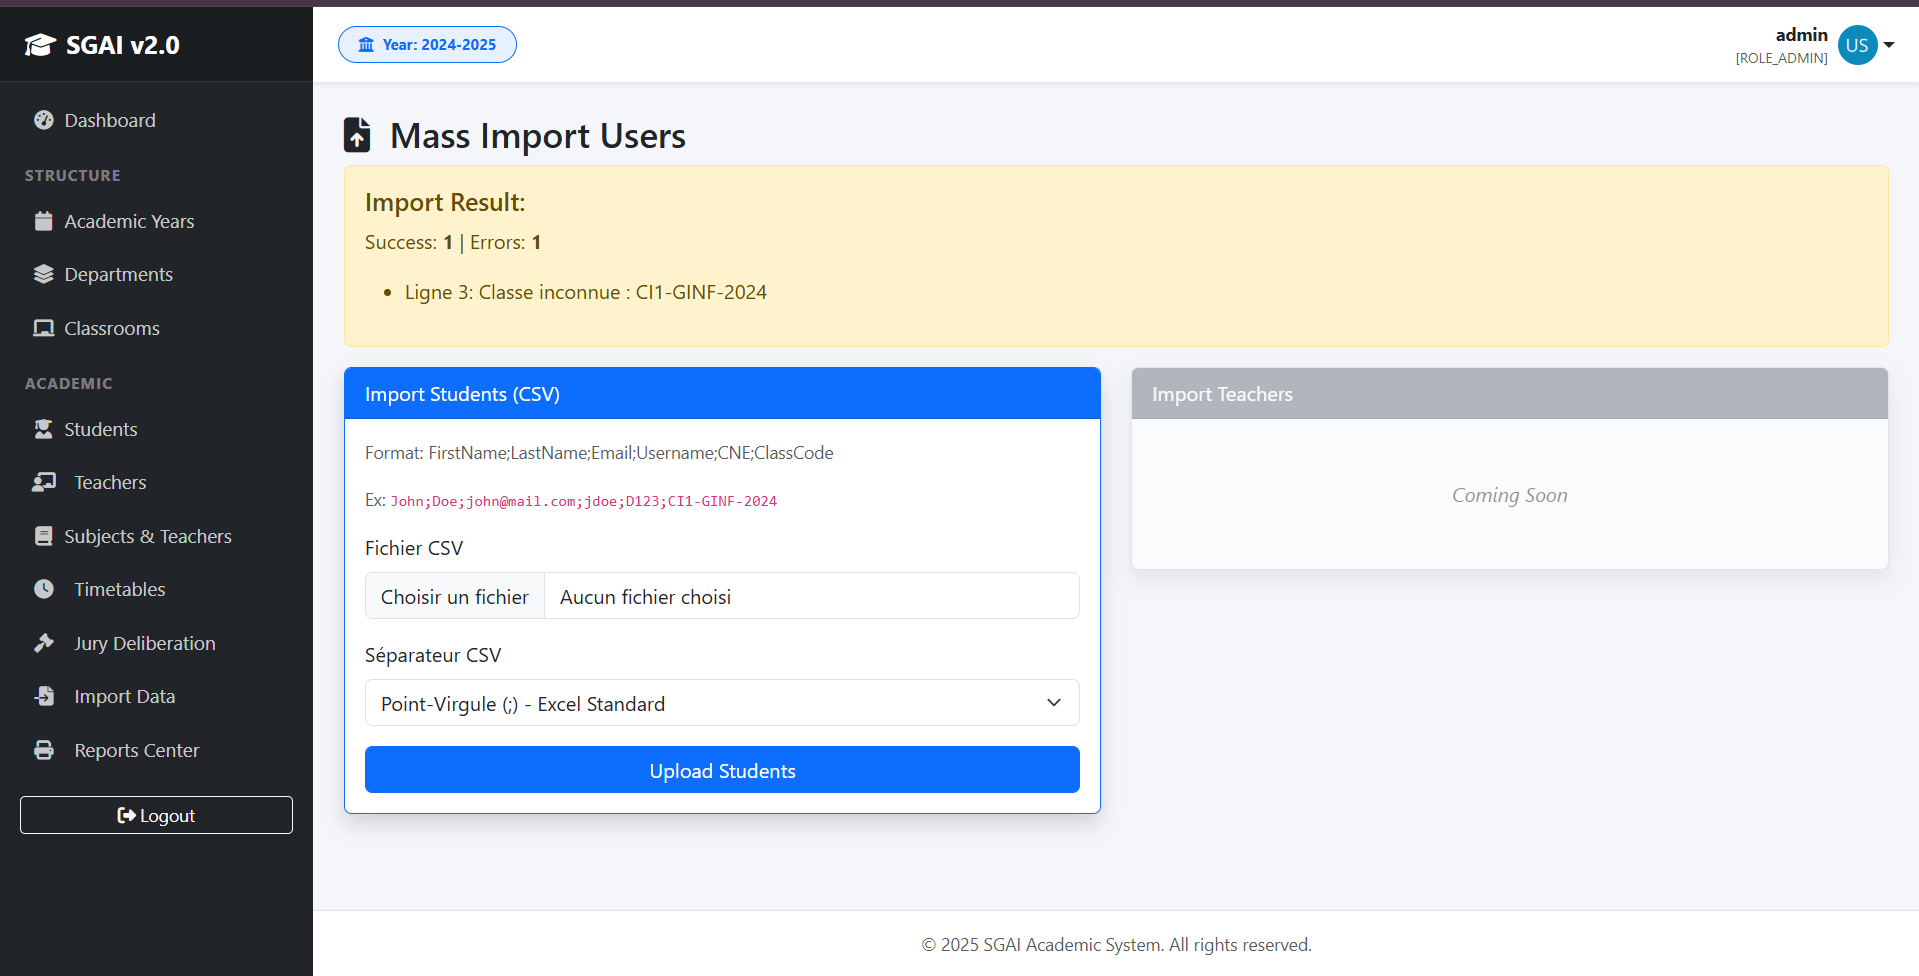Viewport: 1919px width, 976px height.
Task: Click the admin username text
Action: (1801, 35)
